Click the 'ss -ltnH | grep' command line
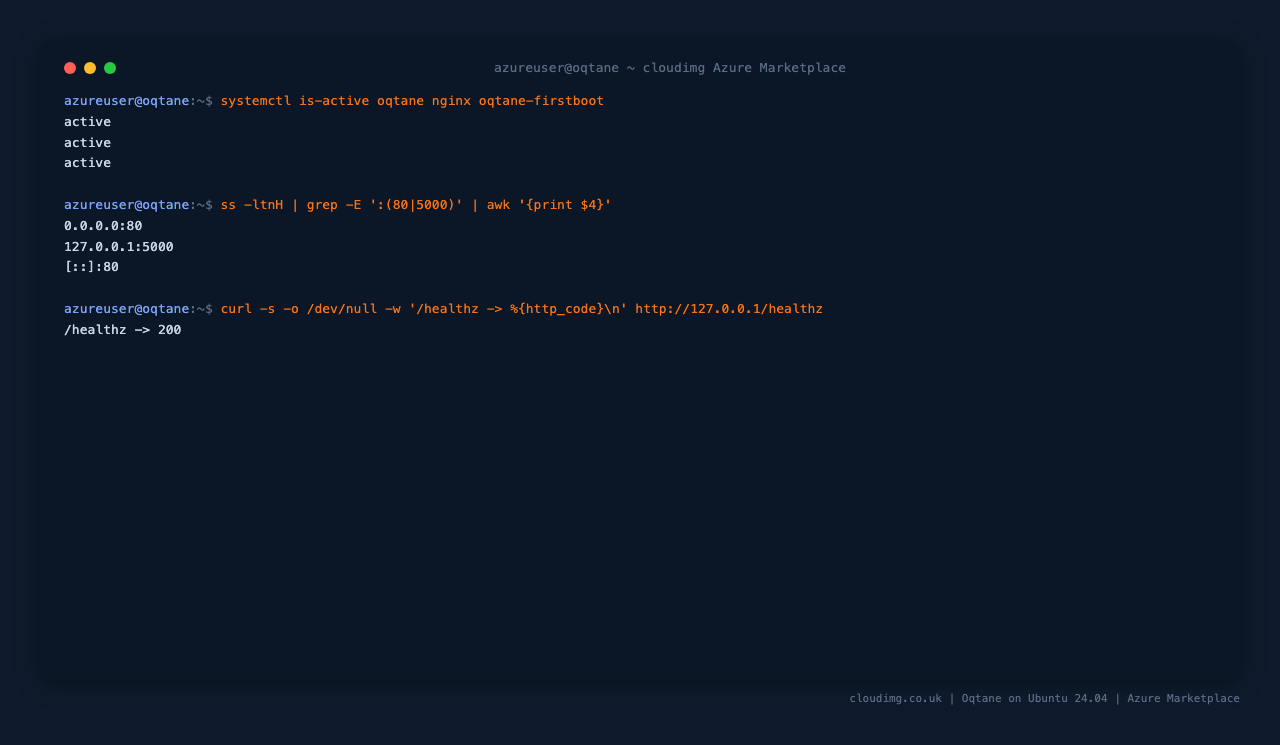 338,205
